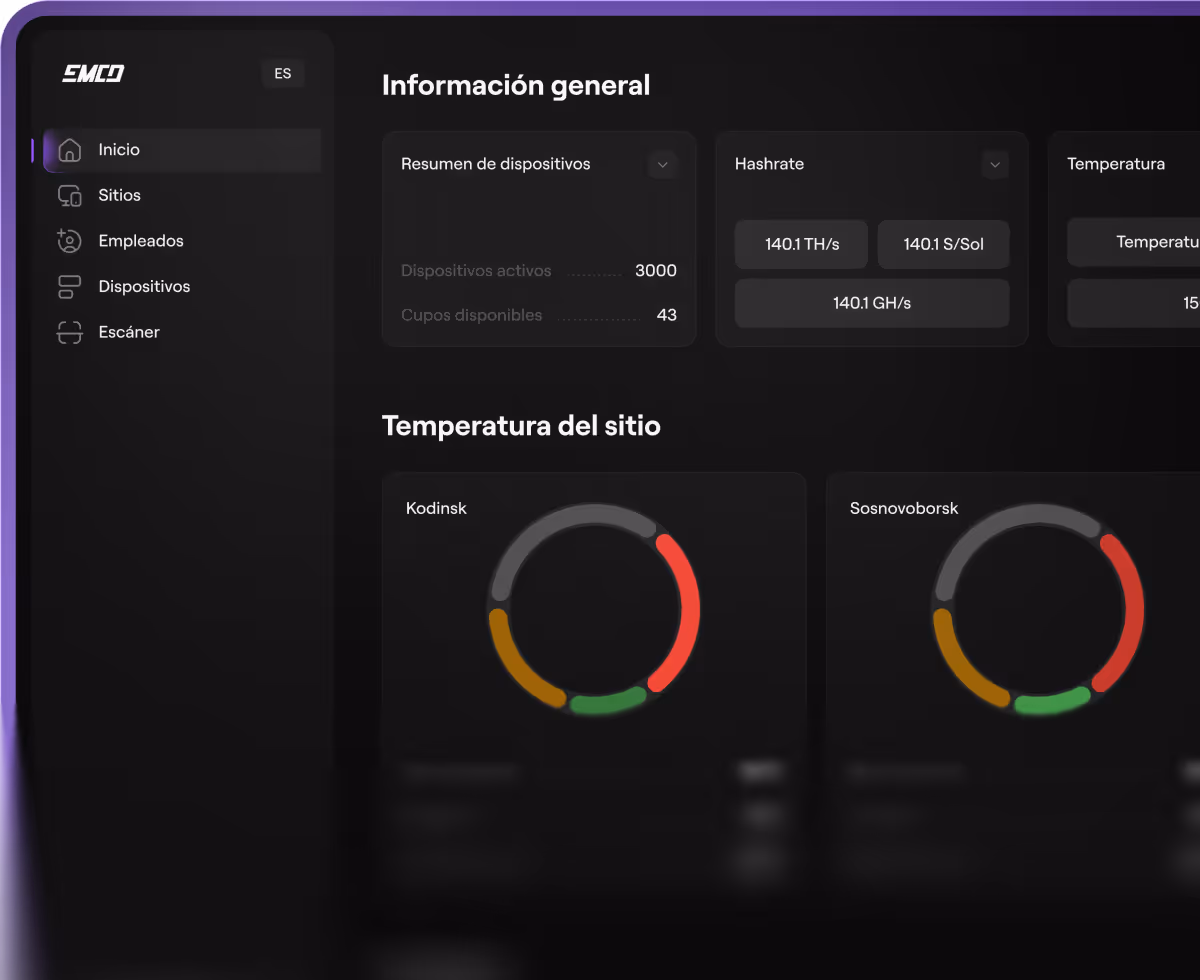Click the EMCD logo
The image size is (1200, 980).
tap(93, 73)
